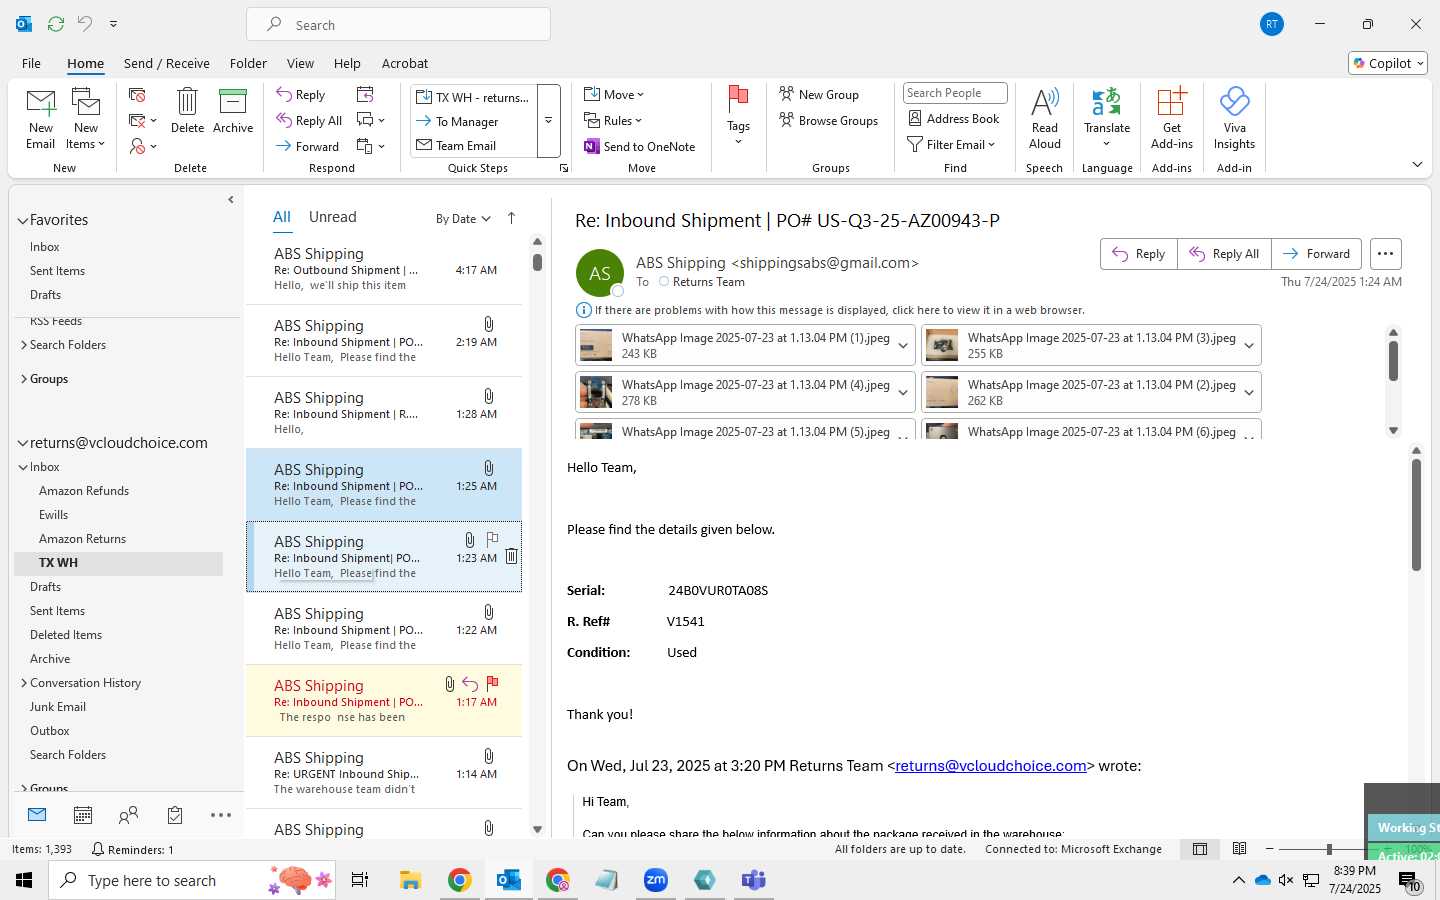Click the send/receive sync icon in title bar
1440x900 pixels.
pos(56,23)
